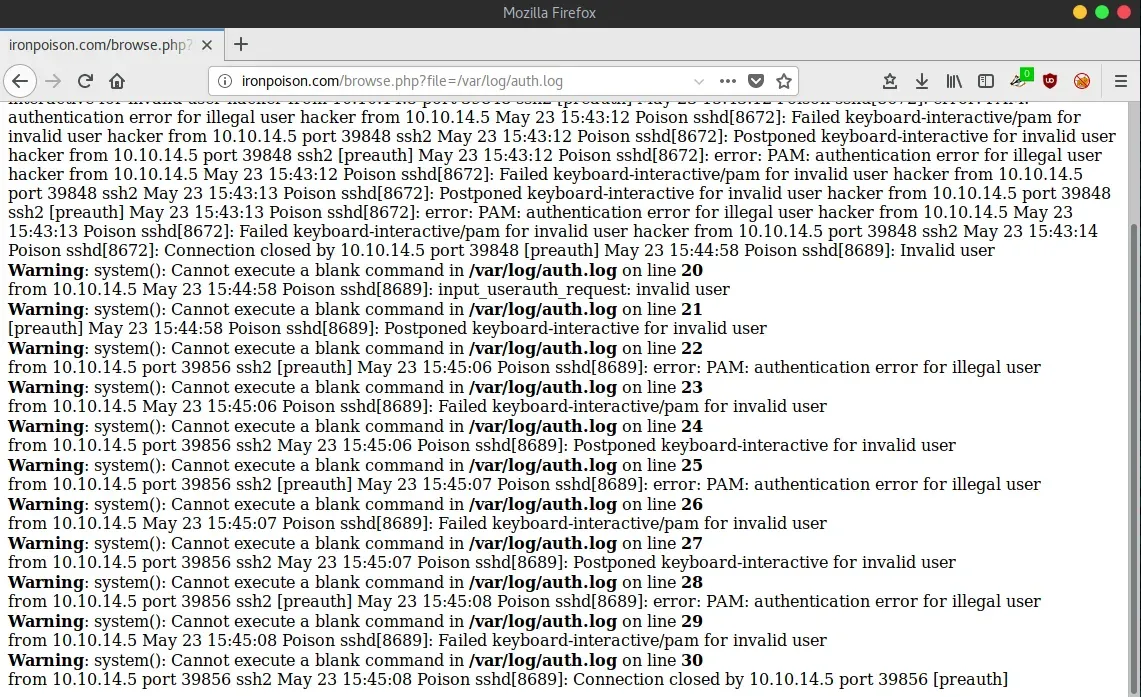1141x697 pixels.
Task: Select the ironpoison.com browse.php tab
Action: coord(98,45)
